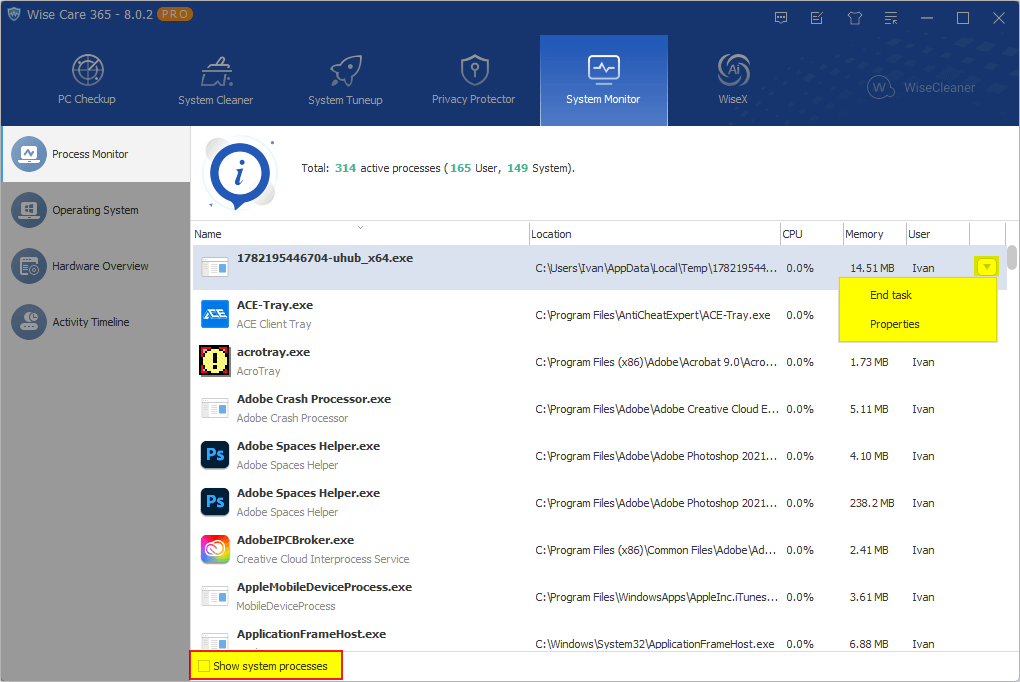Select Hardware Overview in the sidebar
Image resolution: width=1020 pixels, height=682 pixels.
click(x=96, y=266)
